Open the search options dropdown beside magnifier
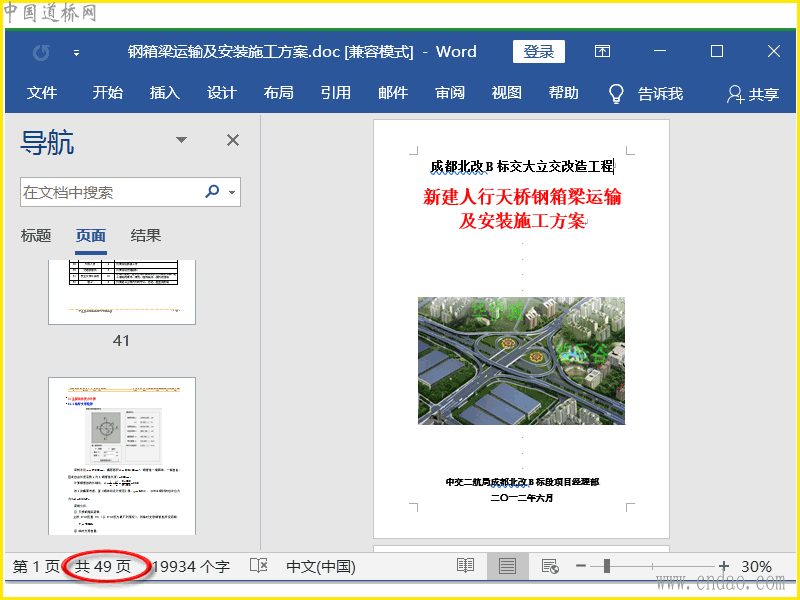Screen dimensions: 800x600 [x=233, y=192]
